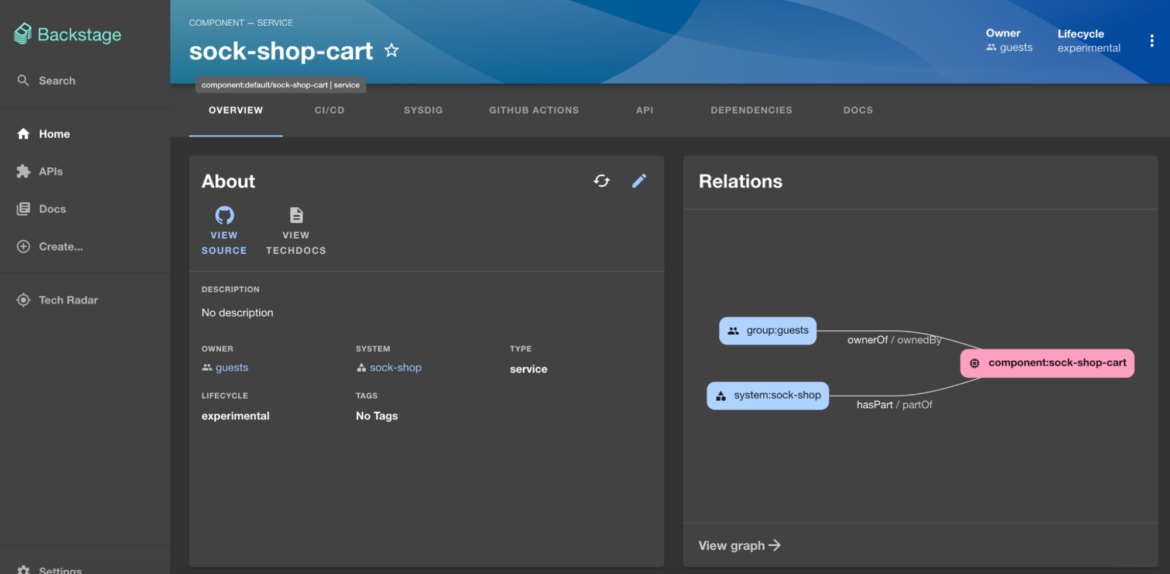The image size is (1170, 574).
Task: Open the GitHub Actions tab
Action: tap(534, 110)
